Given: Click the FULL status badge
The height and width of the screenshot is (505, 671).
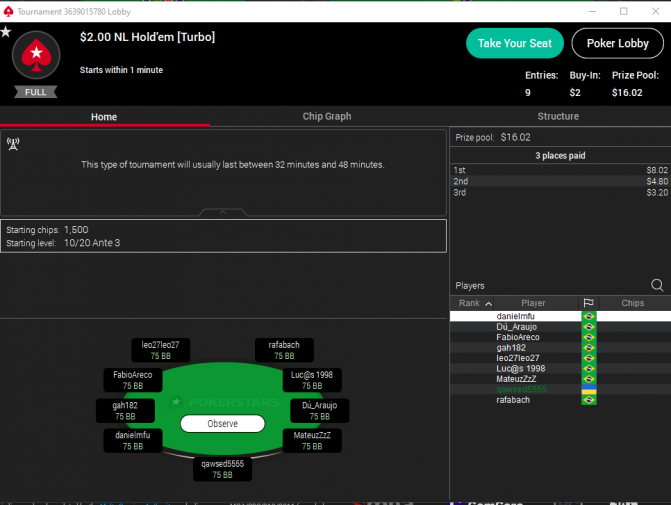Looking at the screenshot, I should tap(36, 92).
